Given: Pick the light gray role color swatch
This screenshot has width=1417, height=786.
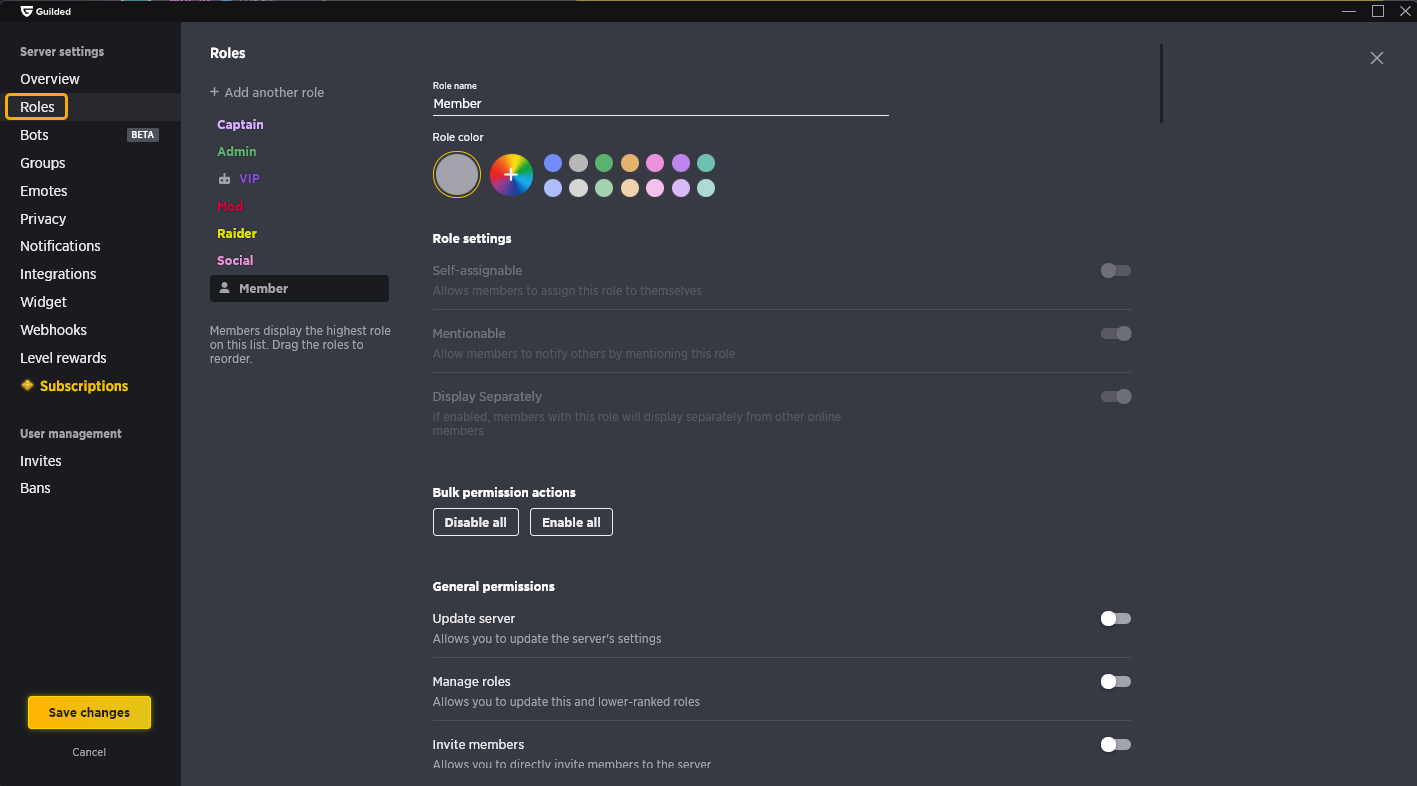Looking at the screenshot, I should pyautogui.click(x=578, y=188).
